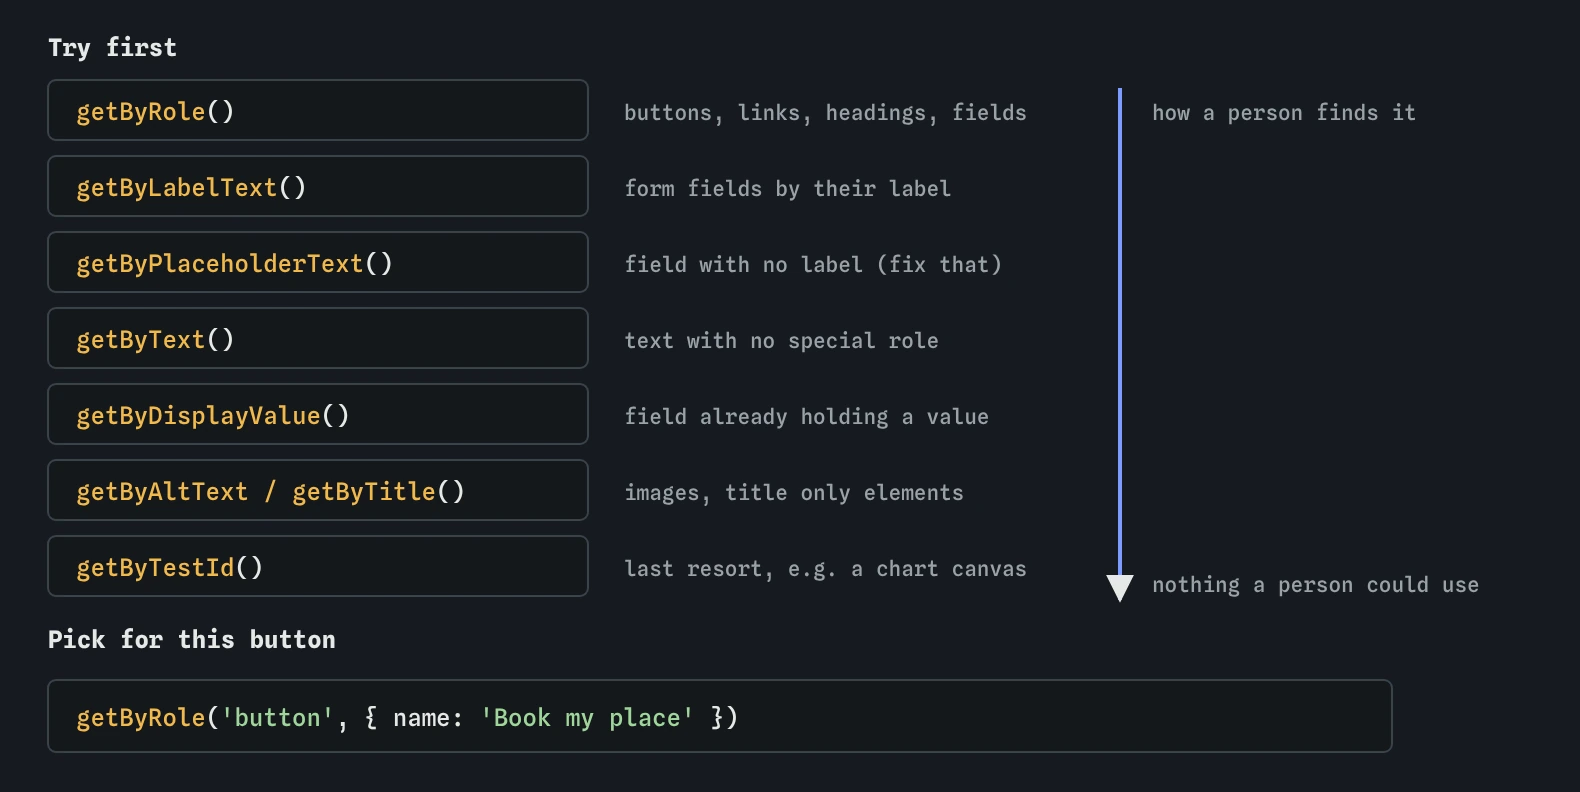Click 'field already holding a value' text
This screenshot has width=1580, height=792.
coord(806,417)
